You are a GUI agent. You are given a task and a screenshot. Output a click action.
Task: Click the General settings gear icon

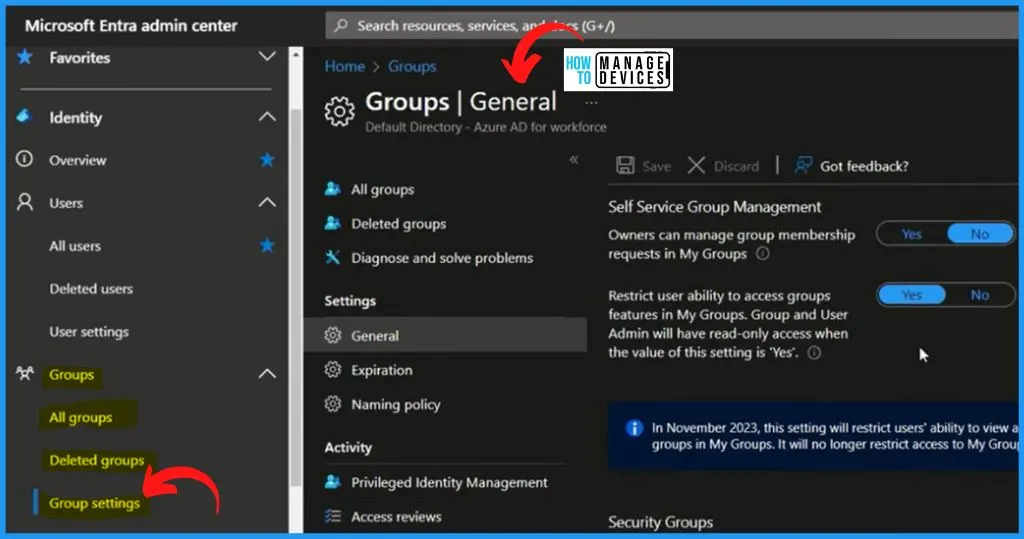333,335
